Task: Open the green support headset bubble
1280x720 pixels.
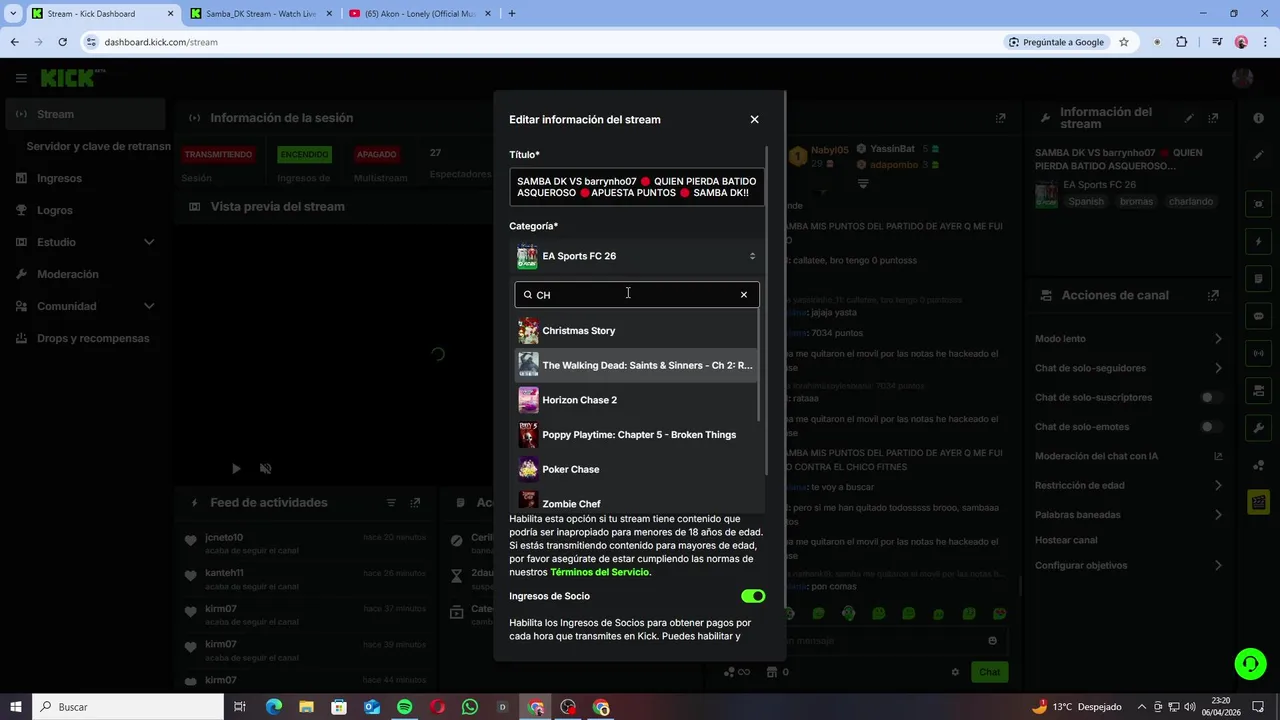Action: pos(1249,663)
